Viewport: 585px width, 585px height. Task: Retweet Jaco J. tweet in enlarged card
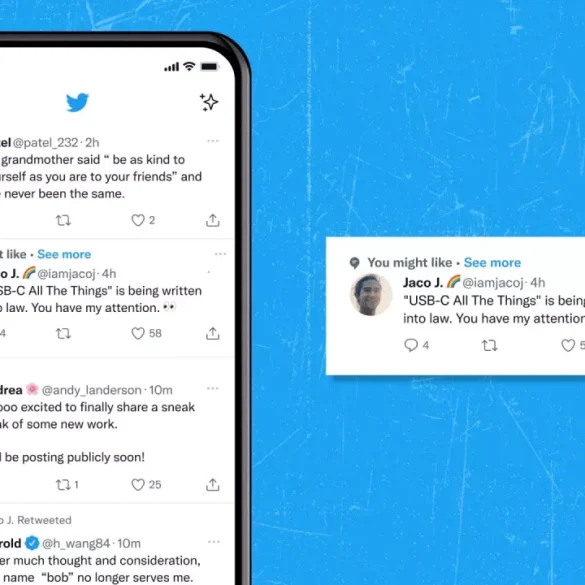point(489,345)
